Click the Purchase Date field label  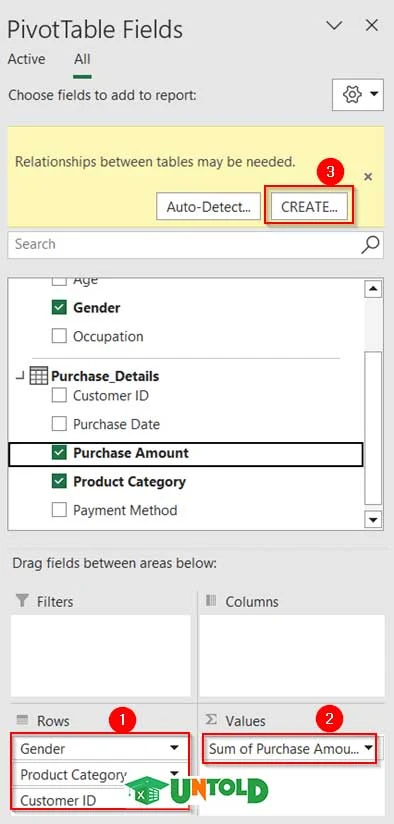pos(116,424)
